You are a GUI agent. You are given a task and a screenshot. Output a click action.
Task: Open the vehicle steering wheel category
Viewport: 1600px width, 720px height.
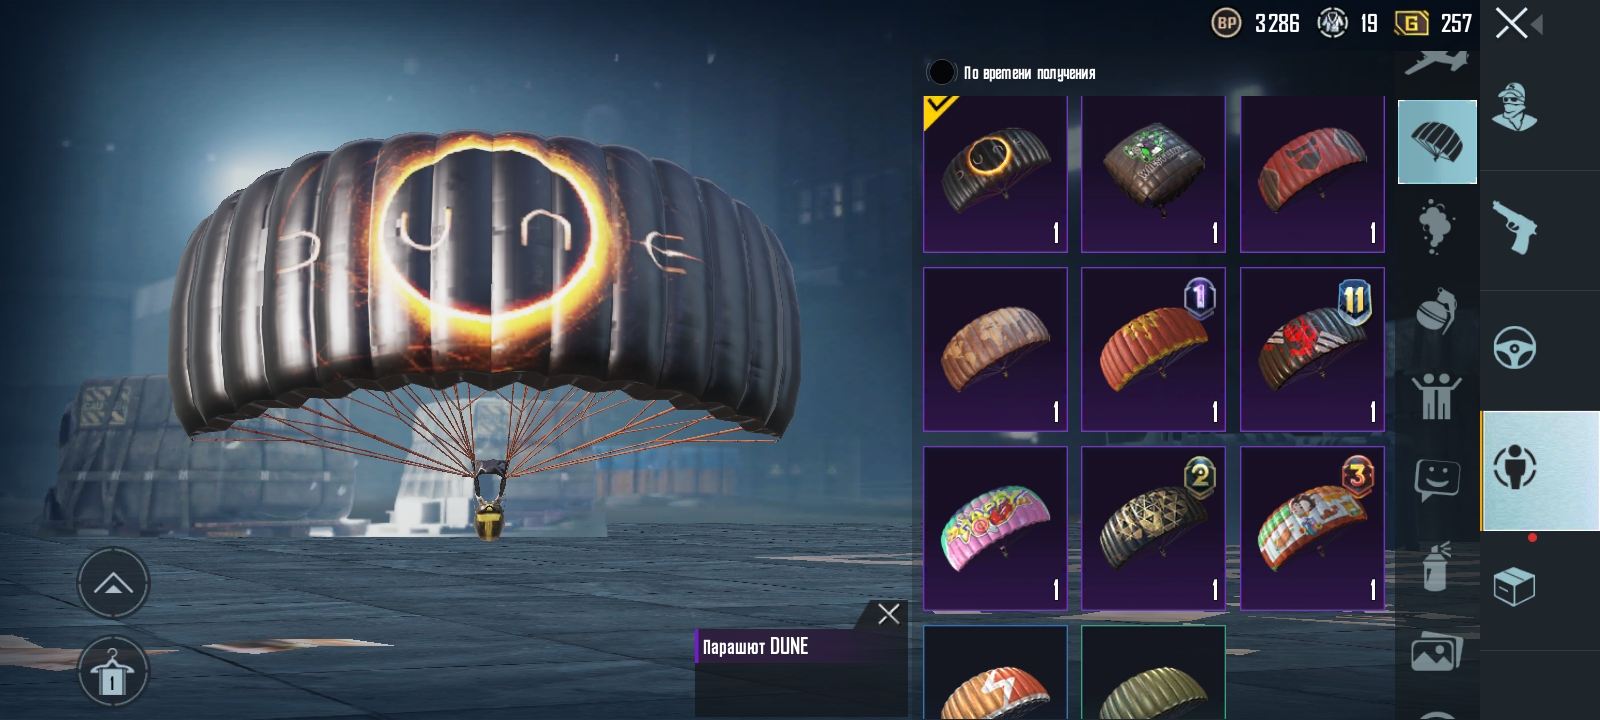[1514, 348]
